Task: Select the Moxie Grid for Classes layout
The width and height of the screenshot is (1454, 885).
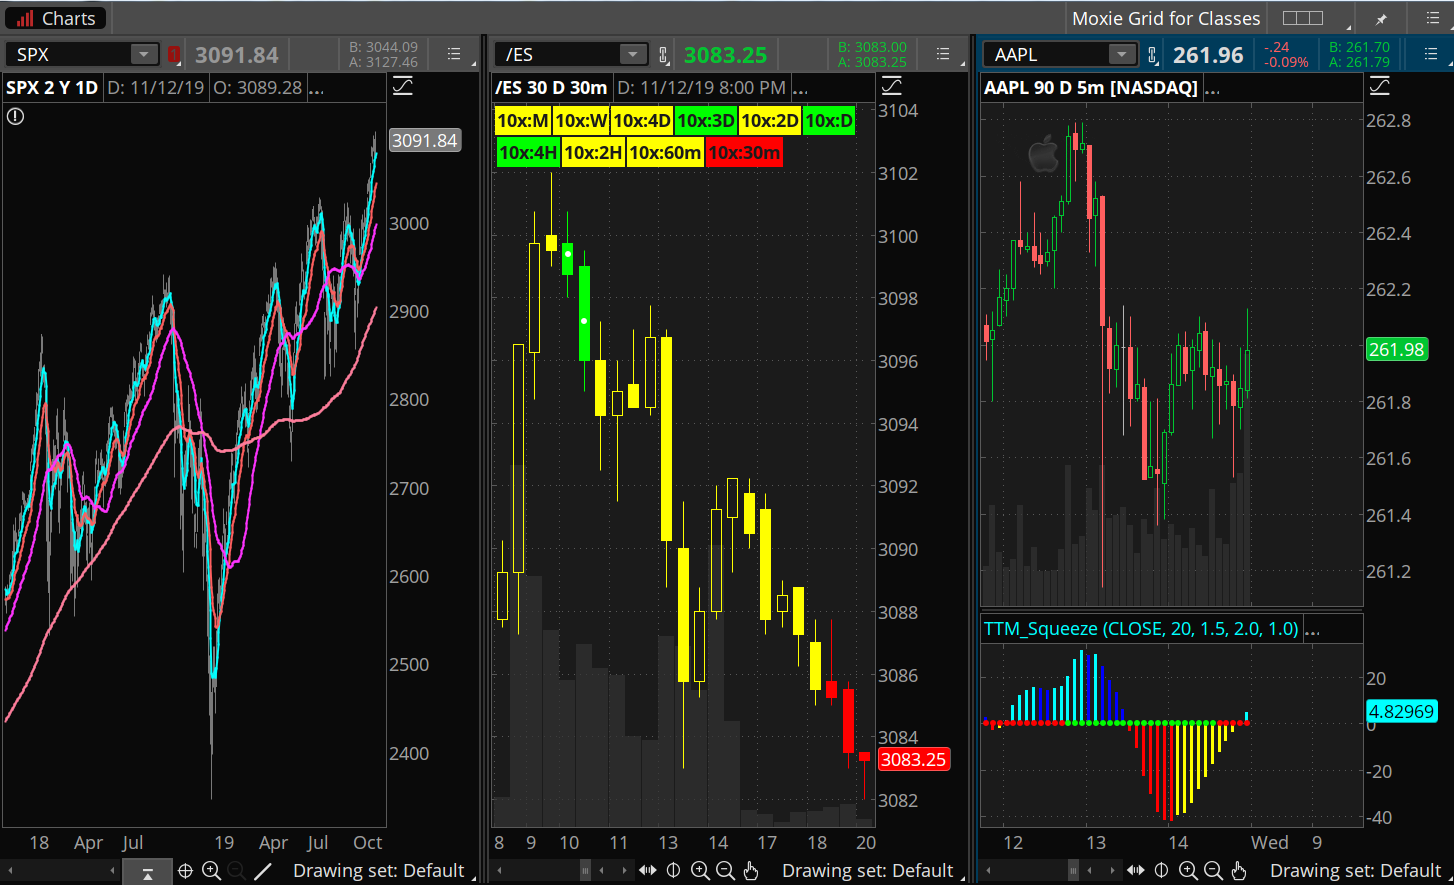Action: [x=1166, y=18]
